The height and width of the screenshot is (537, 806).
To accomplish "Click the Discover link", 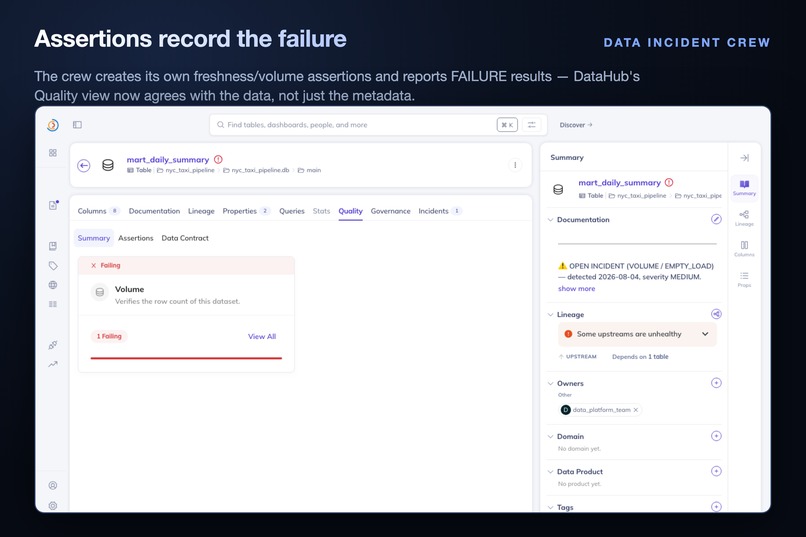I will pos(576,125).
